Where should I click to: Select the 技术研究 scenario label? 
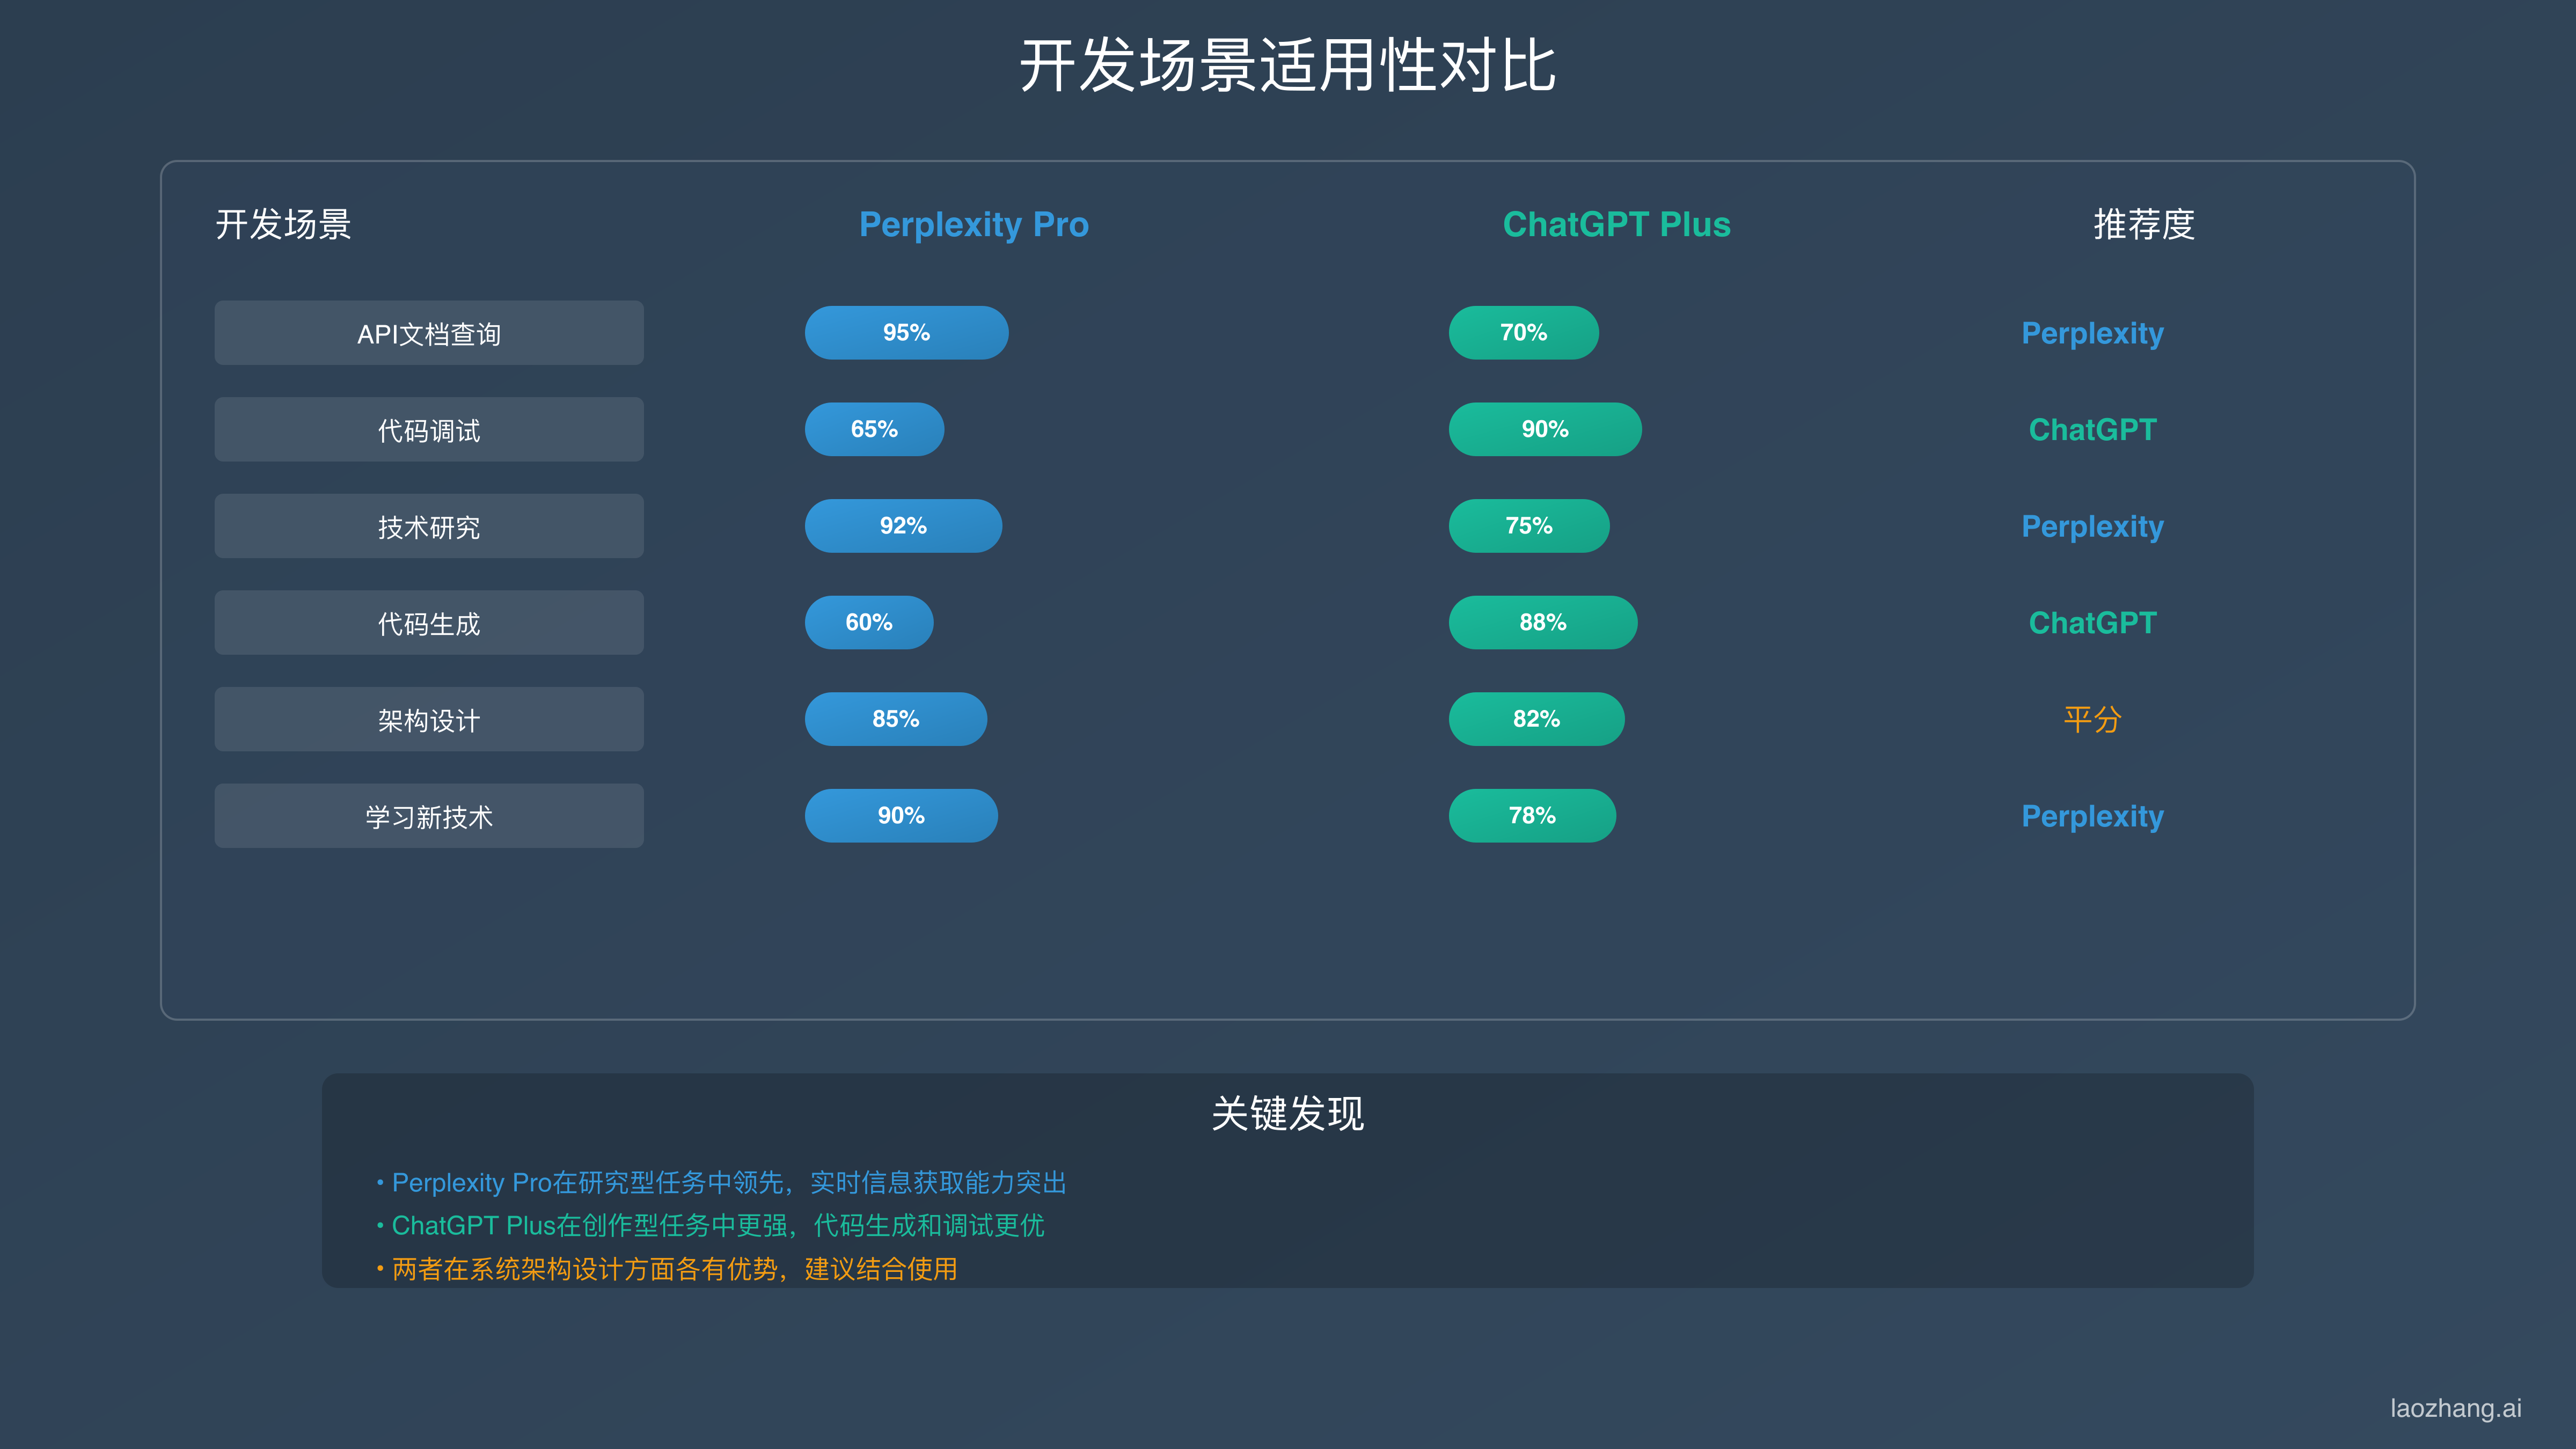(x=429, y=526)
